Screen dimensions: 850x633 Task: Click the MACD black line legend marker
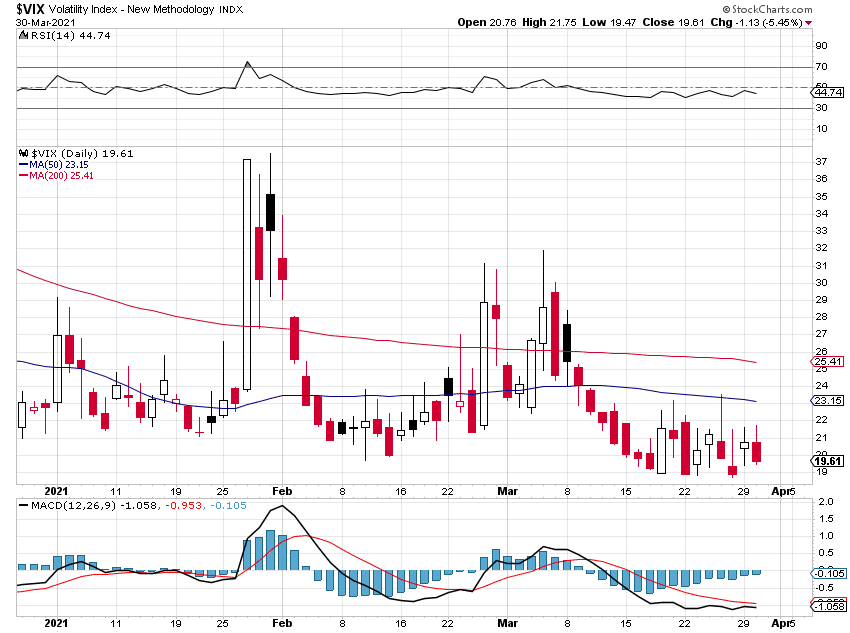[x=23, y=504]
